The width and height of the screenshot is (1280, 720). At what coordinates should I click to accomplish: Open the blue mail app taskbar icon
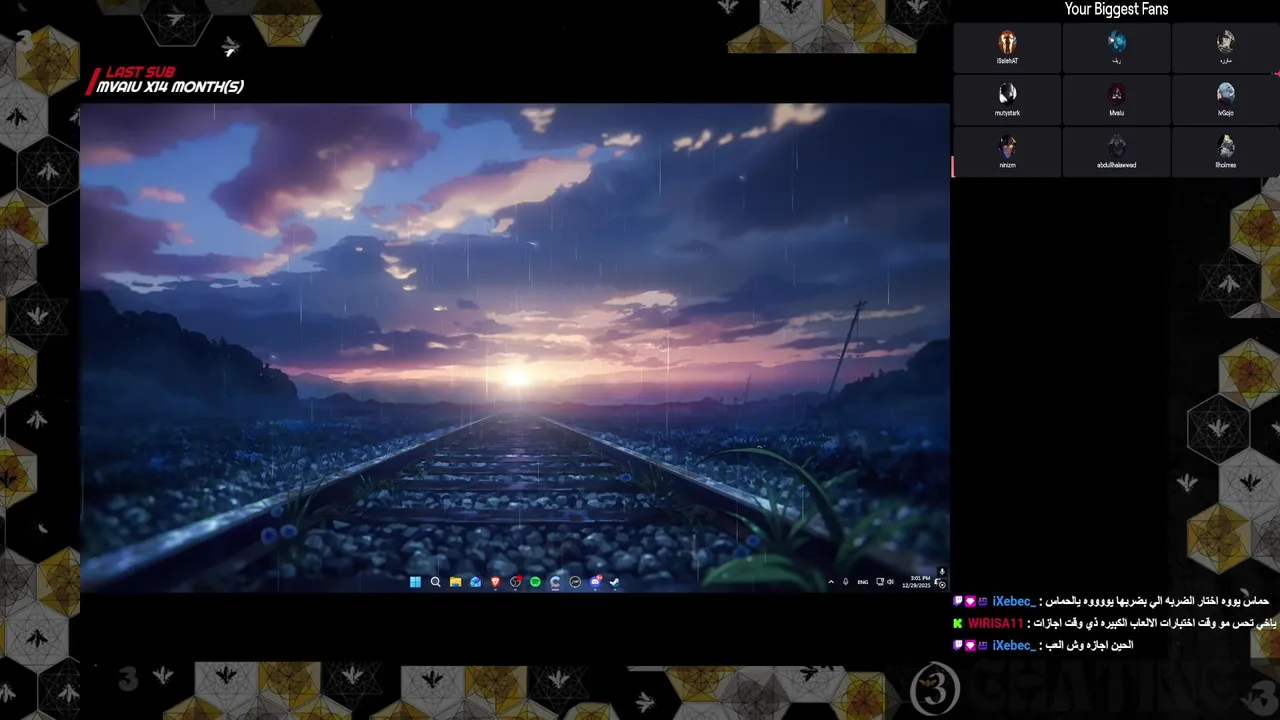[475, 582]
